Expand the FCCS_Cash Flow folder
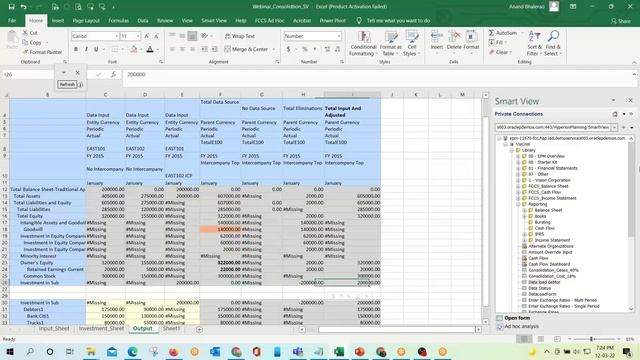 click(x=518, y=192)
